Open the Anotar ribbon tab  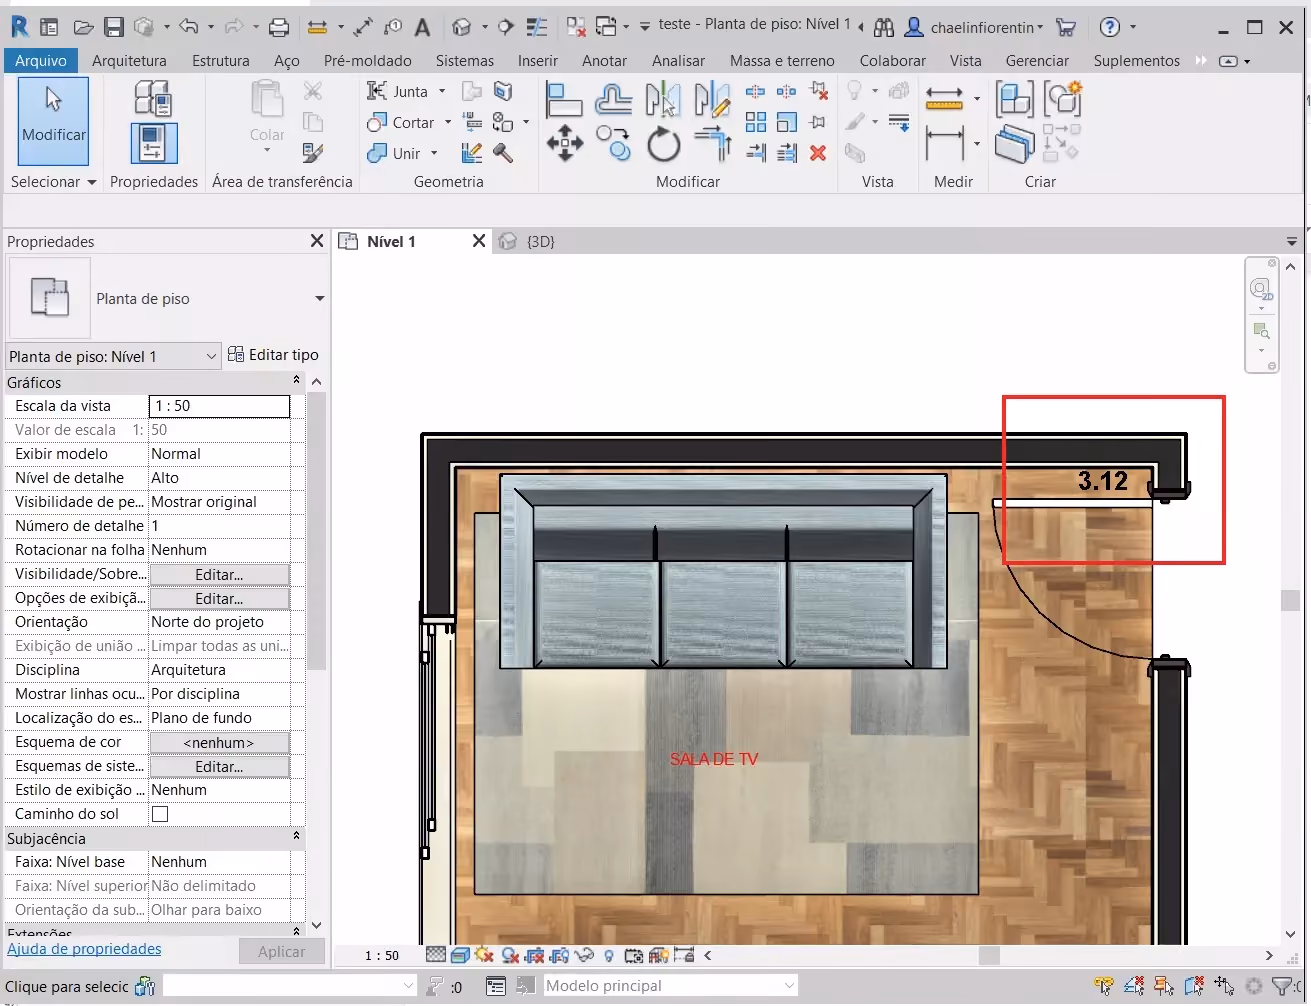pyautogui.click(x=605, y=61)
